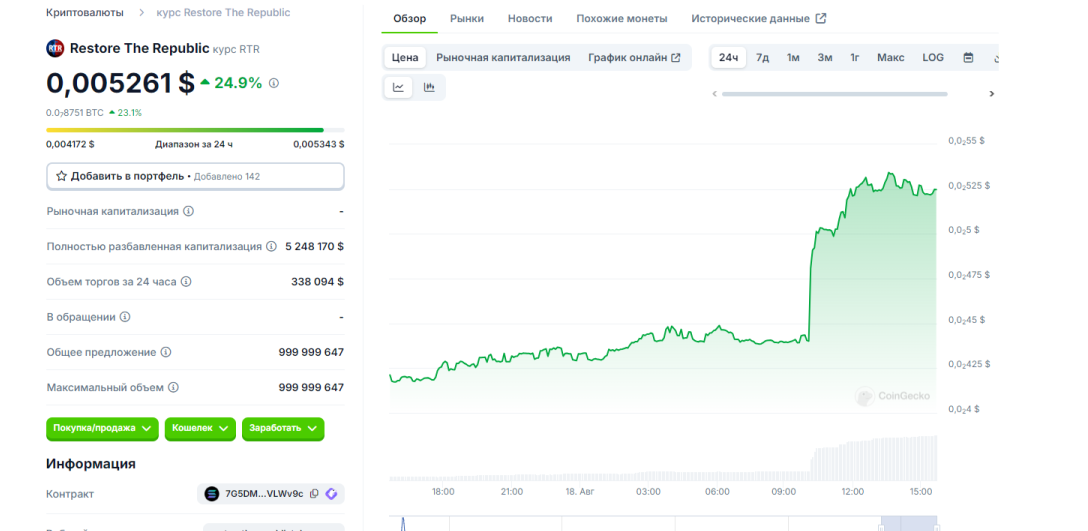This screenshot has width=1088, height=531.
Task: Click info icon beside Максимальный объем
Action: click(x=173, y=387)
